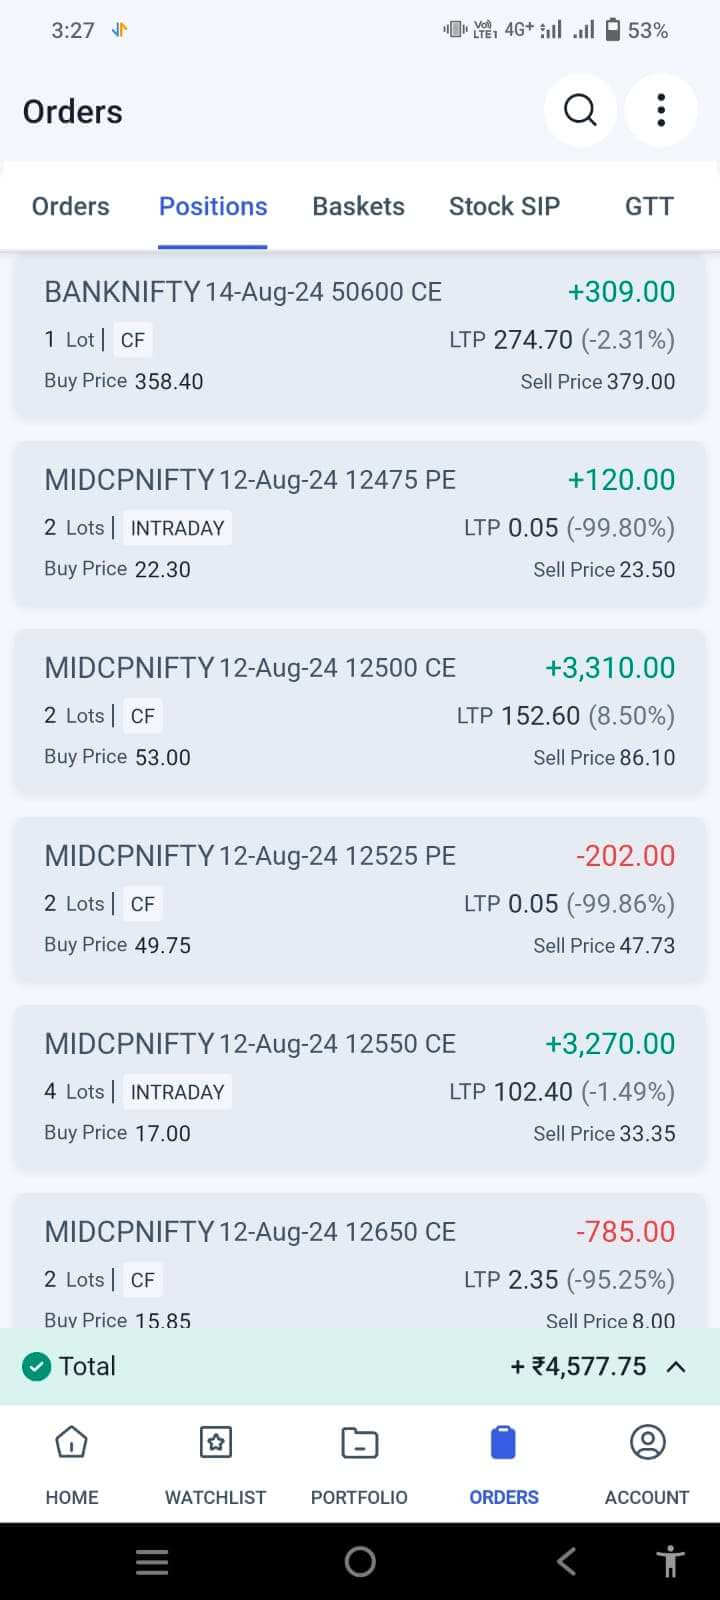Open Android recent apps menu icon
720x1600 pixels.
pyautogui.click(x=152, y=1561)
